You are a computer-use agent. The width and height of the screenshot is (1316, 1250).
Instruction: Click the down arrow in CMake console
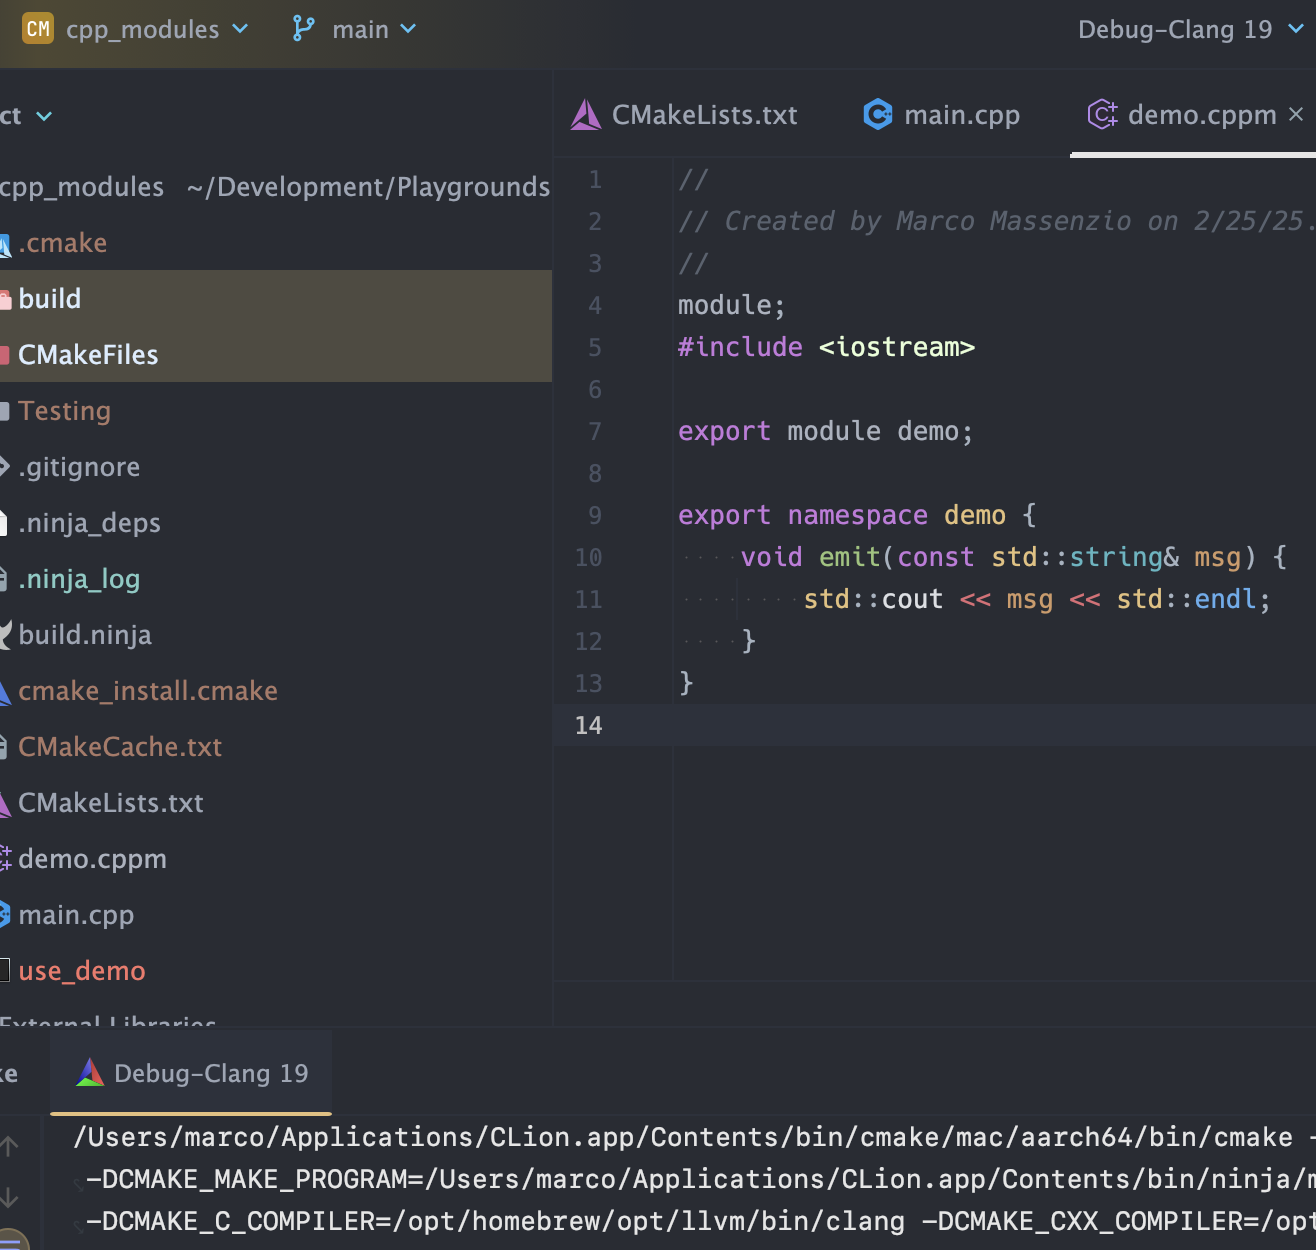(x=10, y=1197)
